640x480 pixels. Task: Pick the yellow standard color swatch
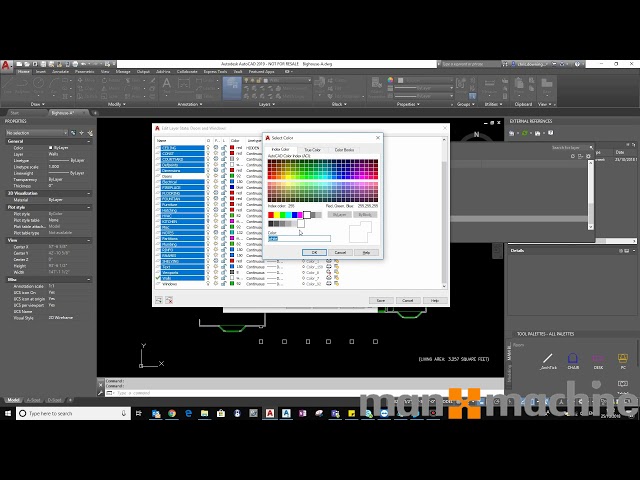pos(276,215)
